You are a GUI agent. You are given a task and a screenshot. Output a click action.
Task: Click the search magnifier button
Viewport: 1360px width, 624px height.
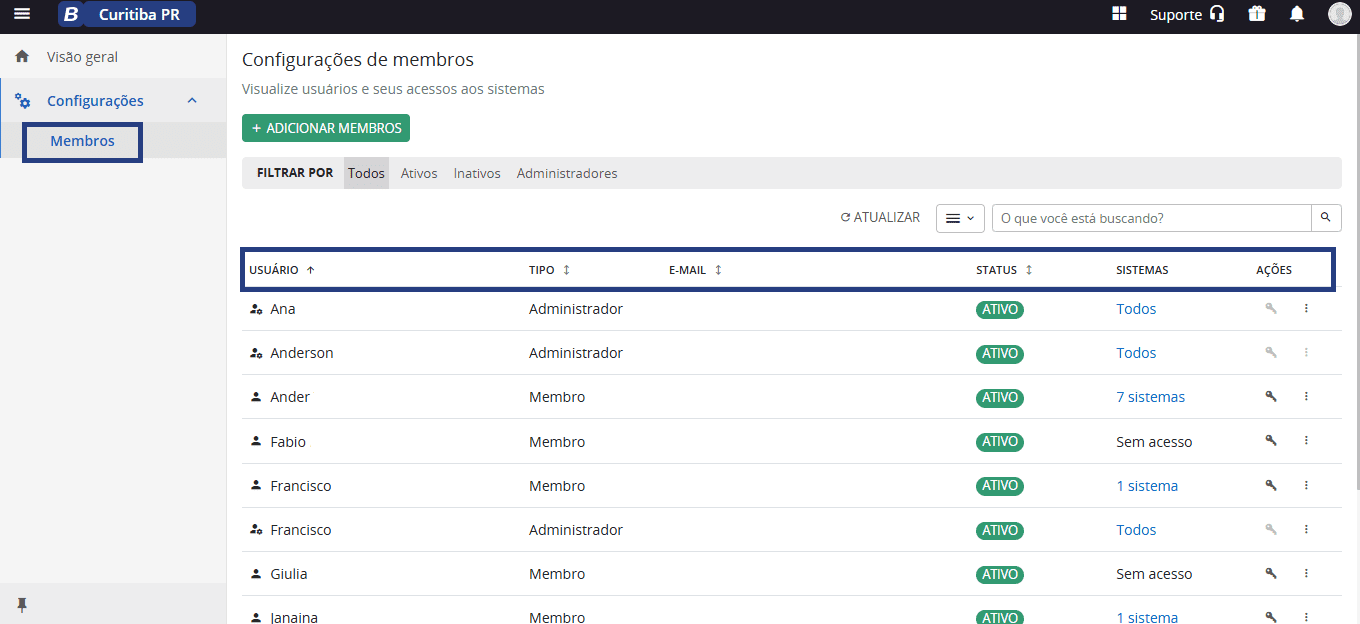coord(1326,218)
